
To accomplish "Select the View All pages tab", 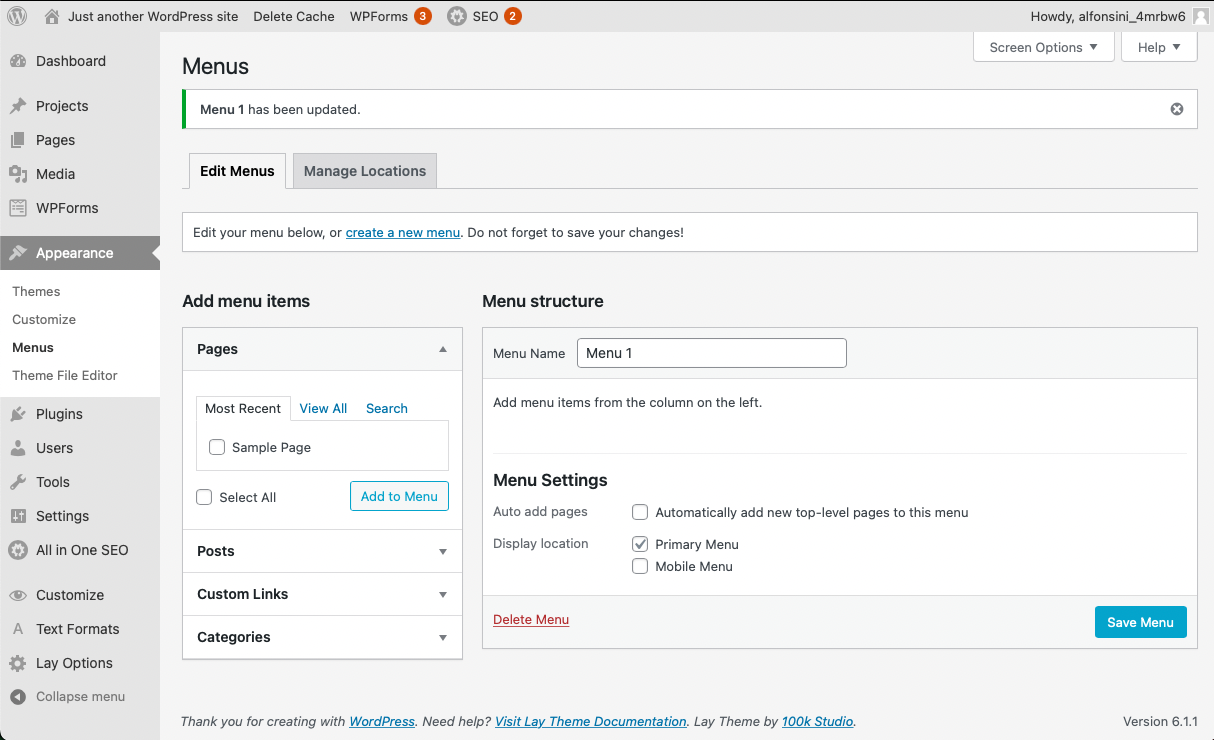I will tap(323, 408).
